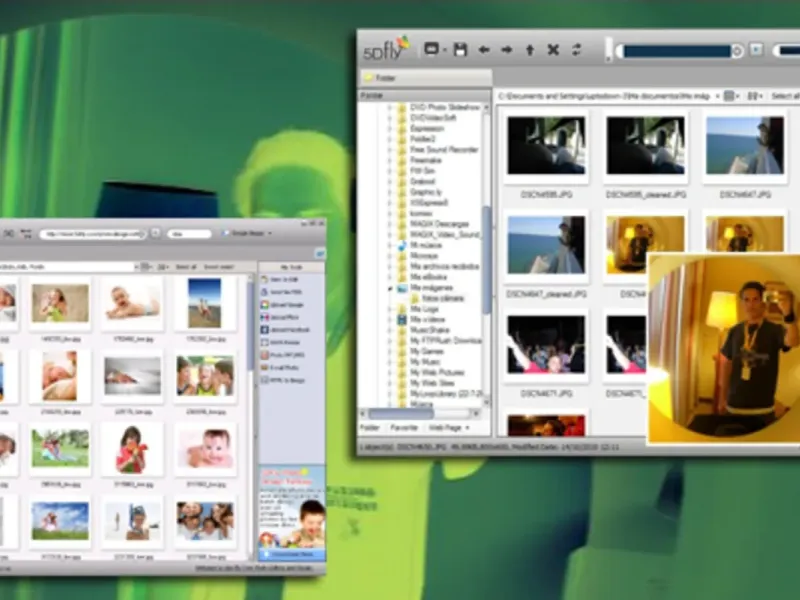Select the crawling baby thumbnail in left window
800x600 pixels.
(133, 303)
